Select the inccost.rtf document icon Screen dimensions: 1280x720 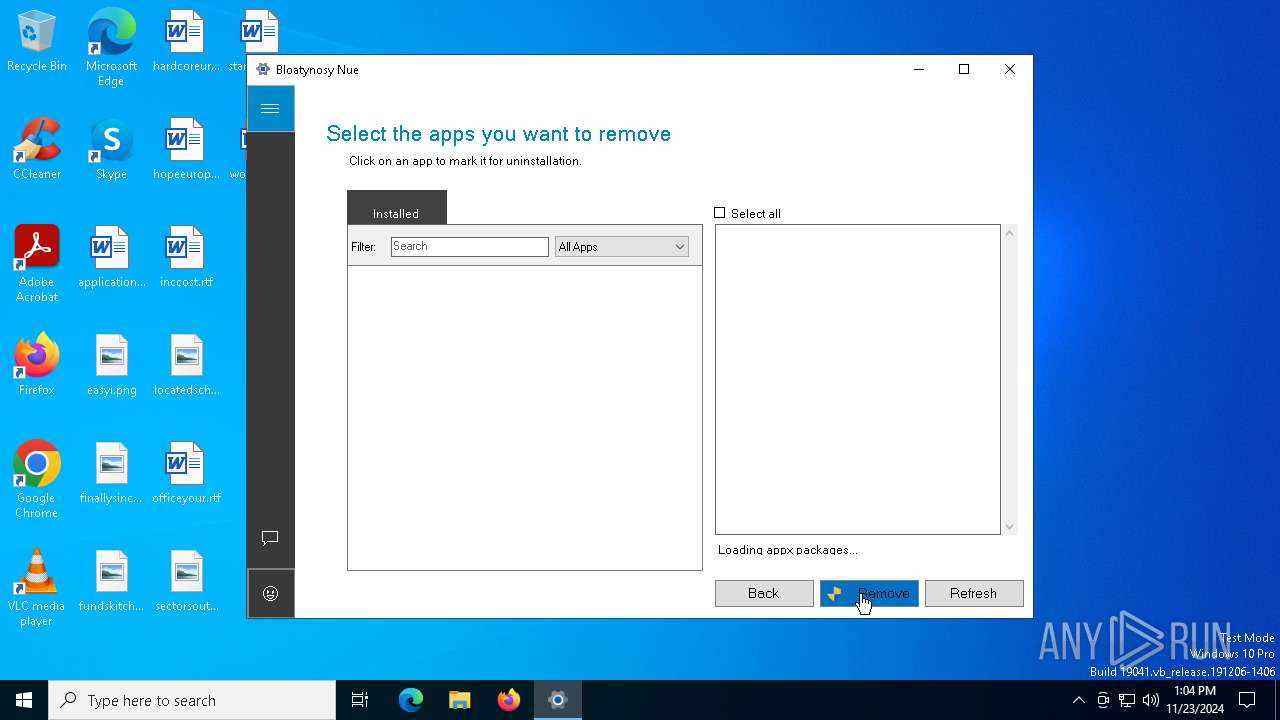186,257
